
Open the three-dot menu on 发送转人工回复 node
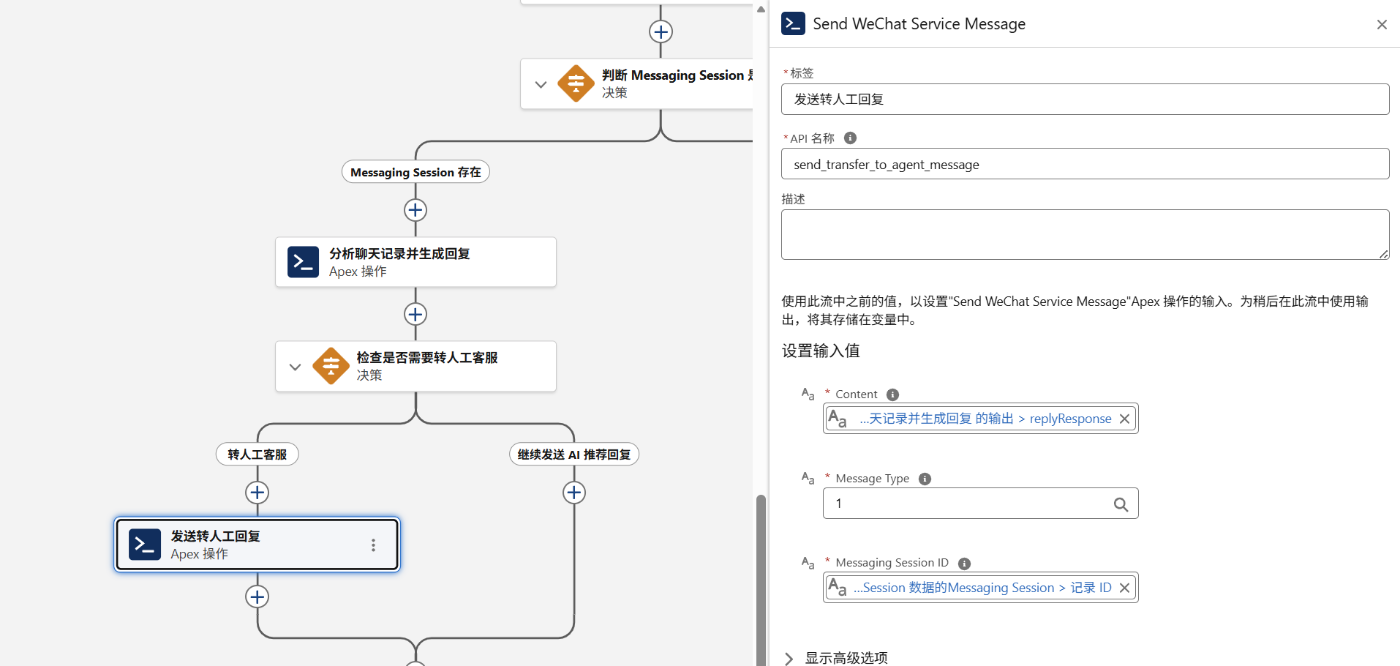pyautogui.click(x=374, y=545)
